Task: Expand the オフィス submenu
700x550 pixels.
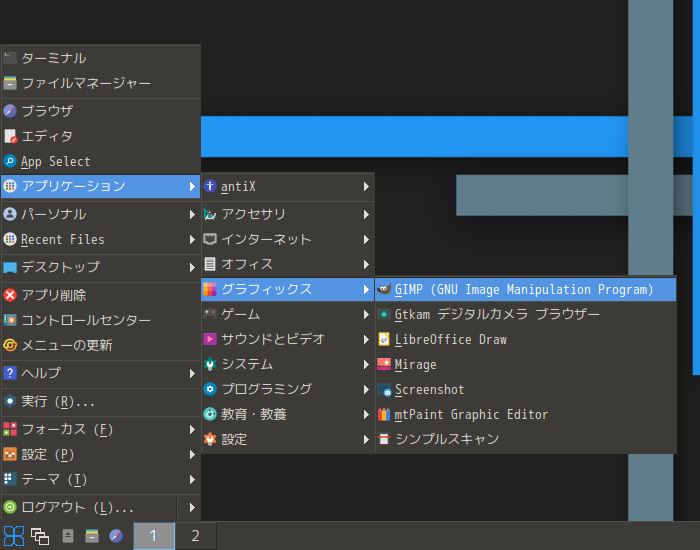Action: 288,264
